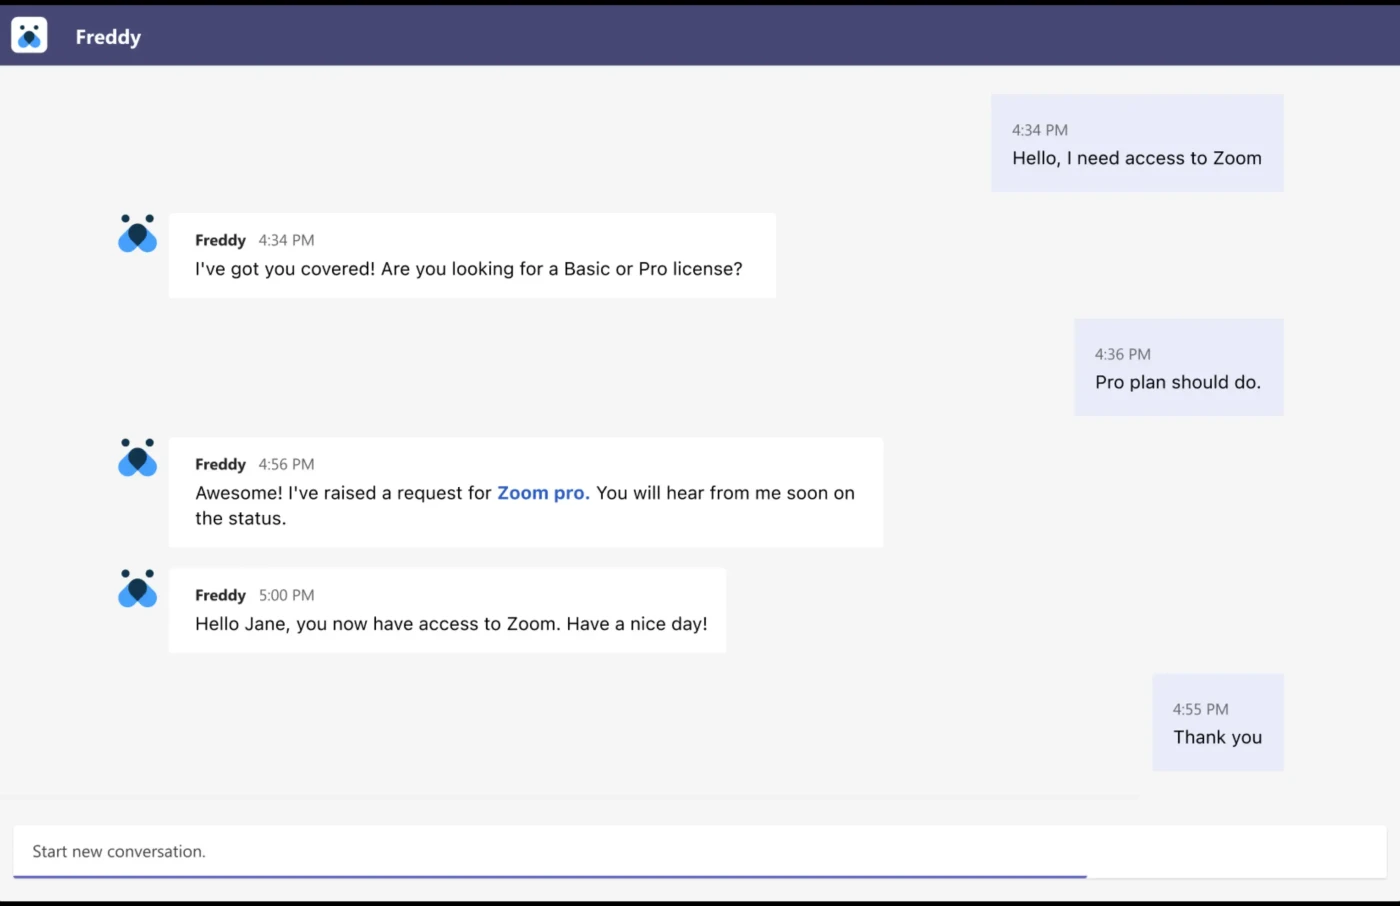Click the 4:55 PM timestamp

point(1200,709)
